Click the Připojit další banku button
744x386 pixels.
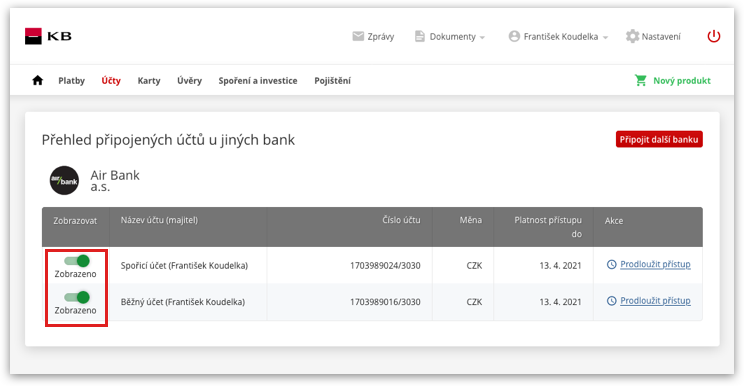pyautogui.click(x=659, y=139)
